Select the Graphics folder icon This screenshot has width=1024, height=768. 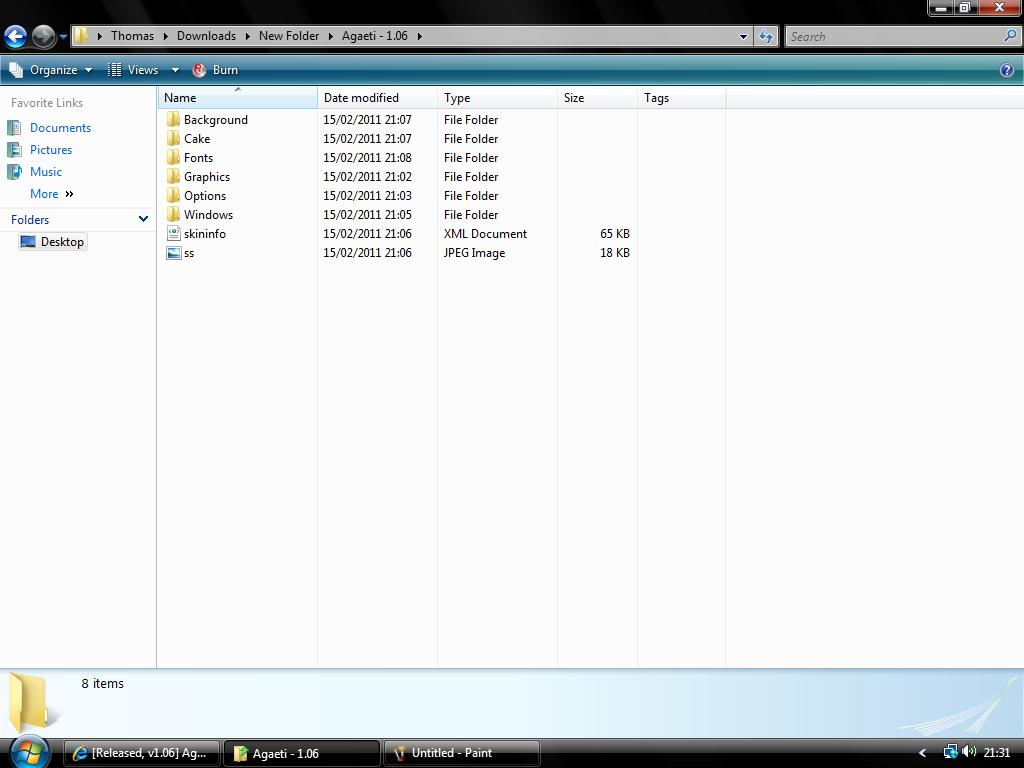pos(173,176)
